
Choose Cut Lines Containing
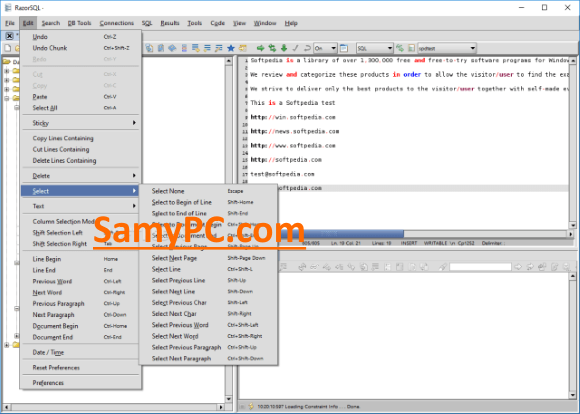[80, 149]
